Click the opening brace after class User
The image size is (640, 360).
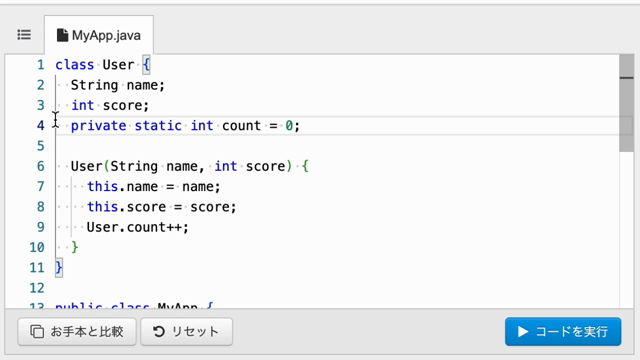tap(147, 65)
